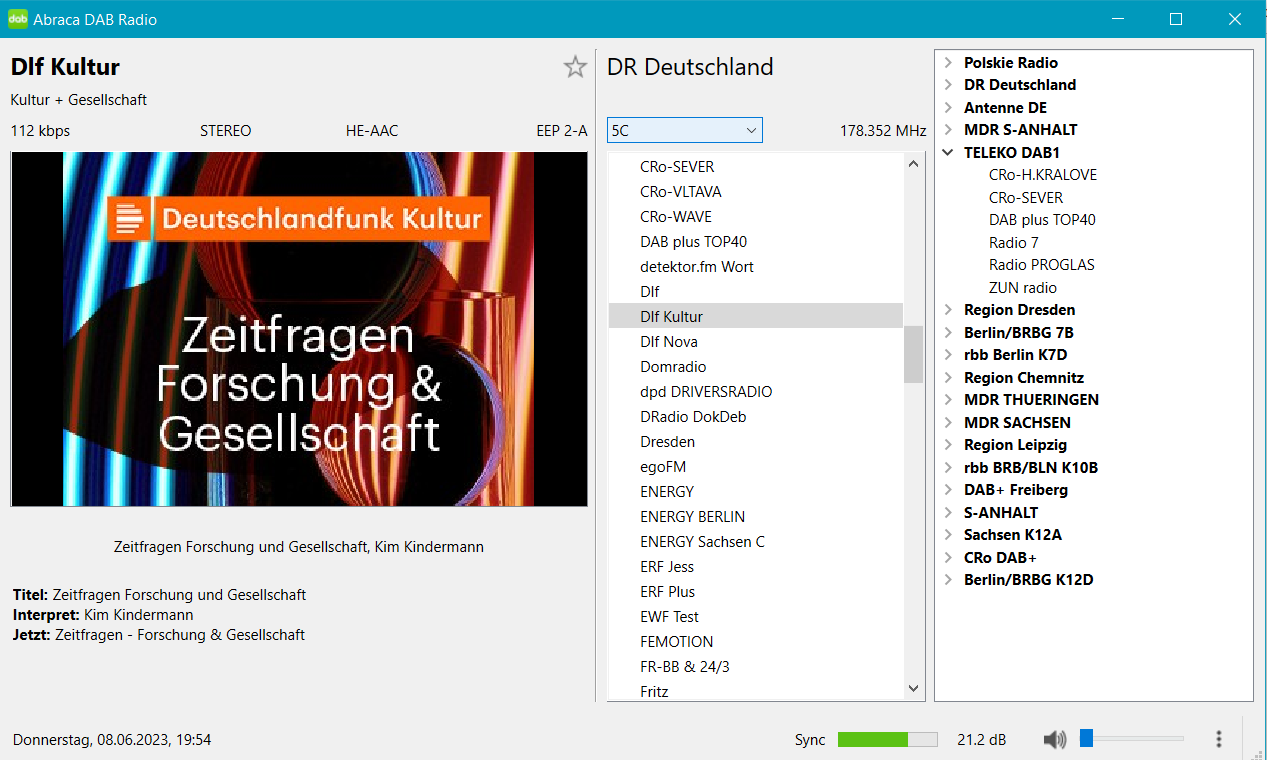Collapse the TELEKO DAB1 ensemble

point(948,153)
